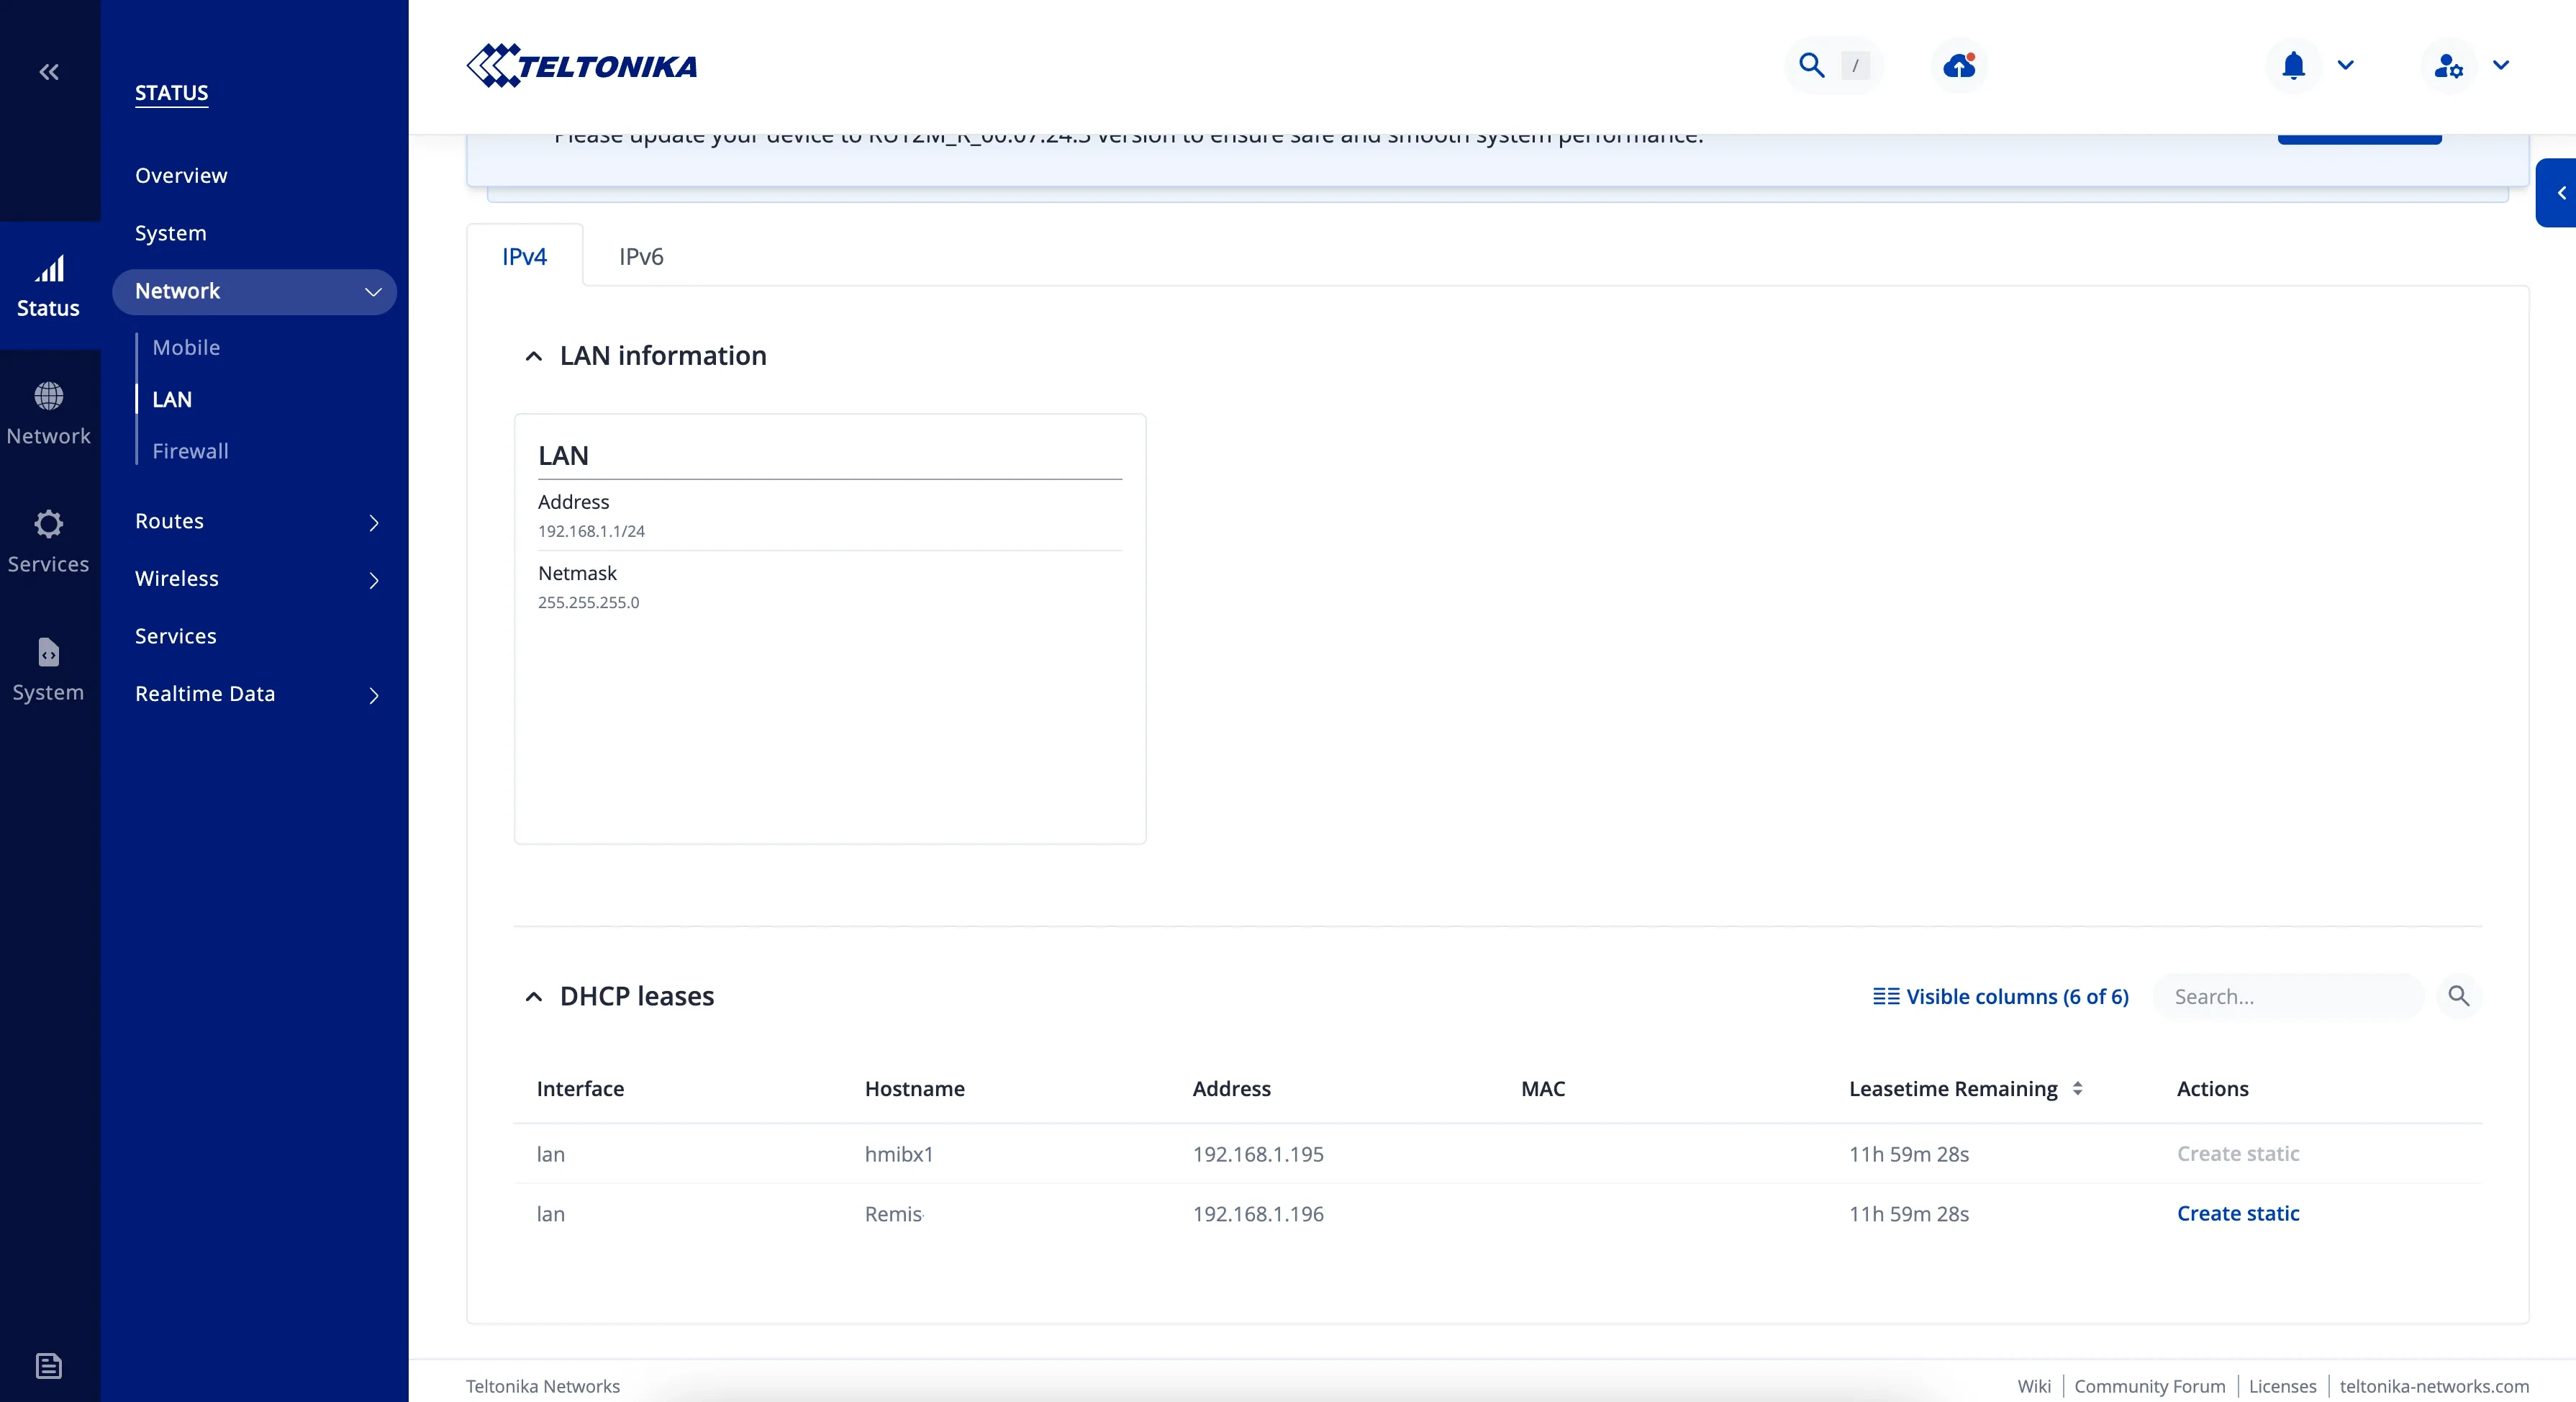Collapse the DHCP leases section

[534, 996]
